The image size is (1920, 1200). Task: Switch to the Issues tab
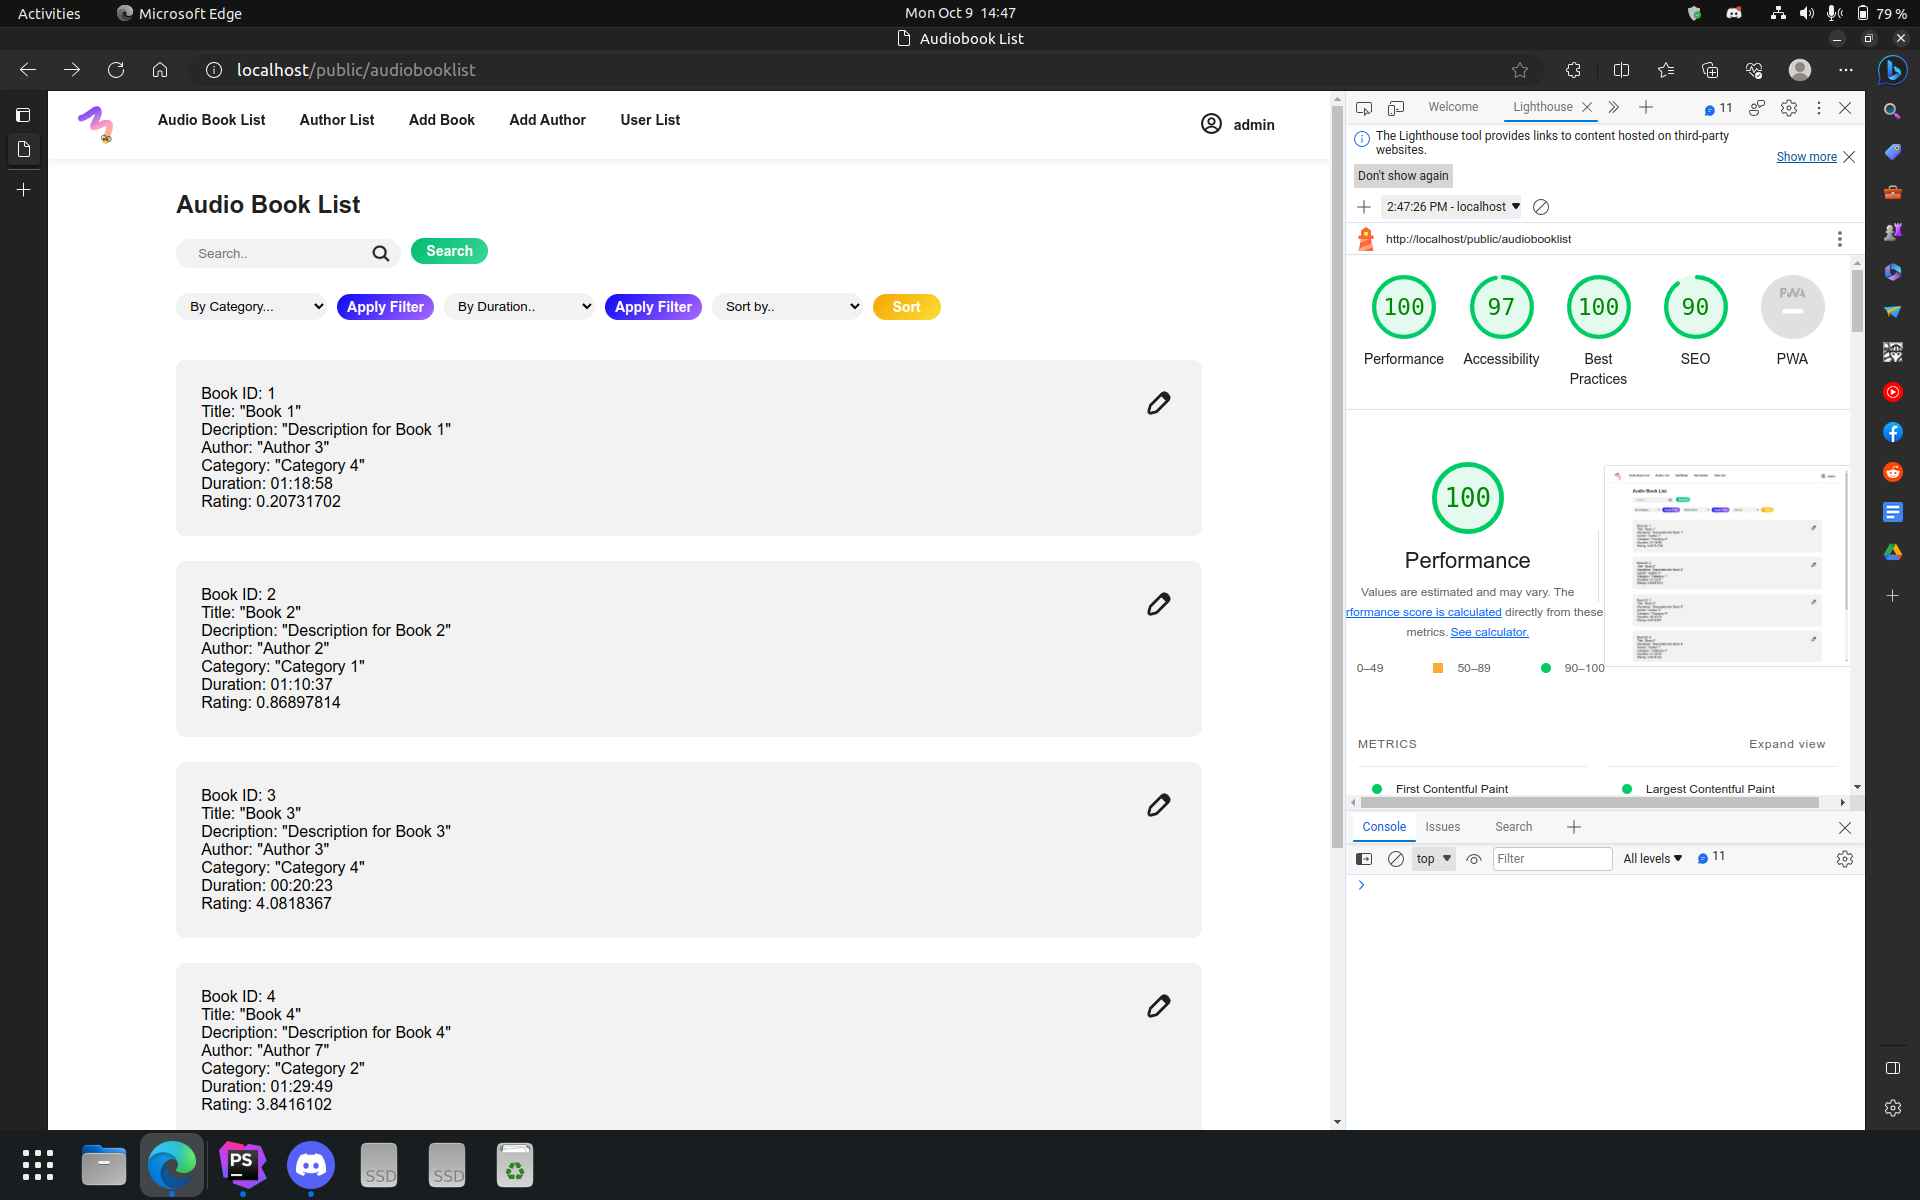pyautogui.click(x=1442, y=827)
